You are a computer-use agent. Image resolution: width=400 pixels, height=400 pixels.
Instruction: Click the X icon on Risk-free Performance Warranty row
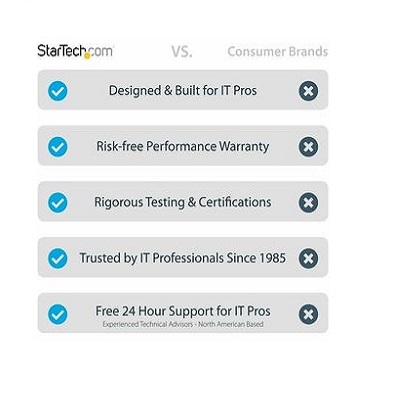point(308,147)
